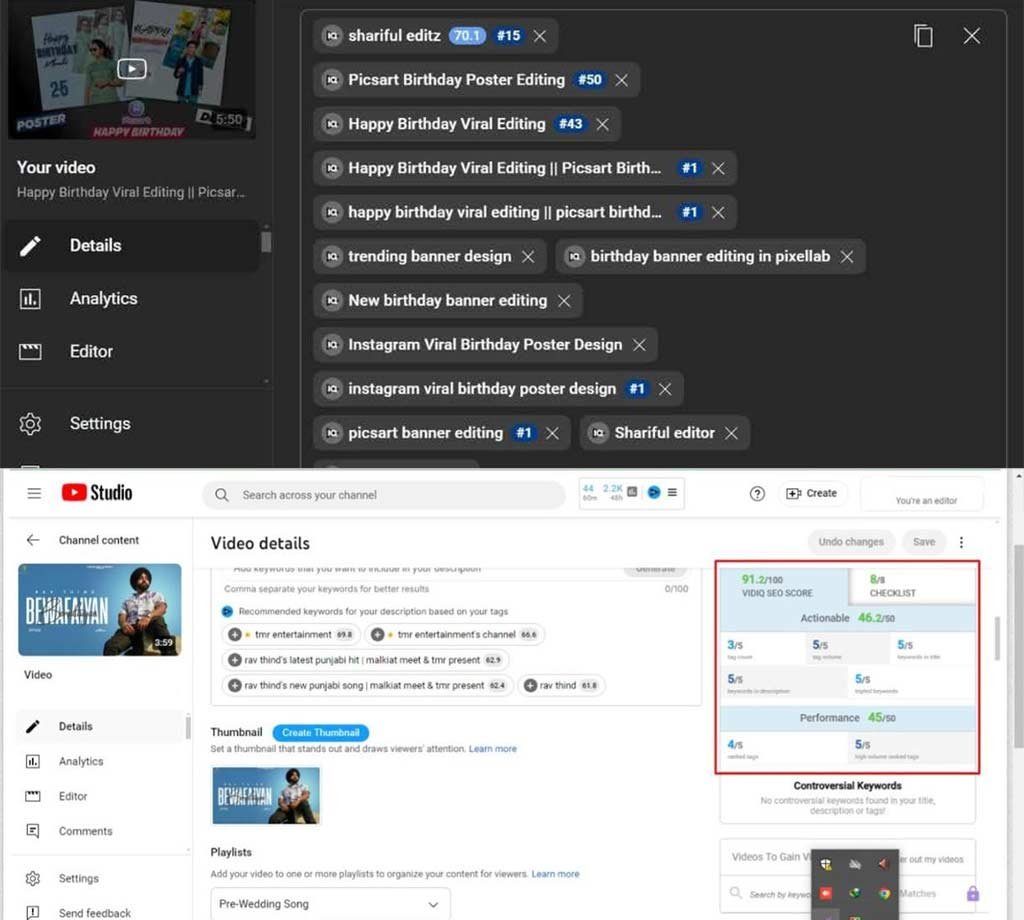Go back to Channel content with arrow
Viewport: 1024px width, 920px height.
click(33, 540)
